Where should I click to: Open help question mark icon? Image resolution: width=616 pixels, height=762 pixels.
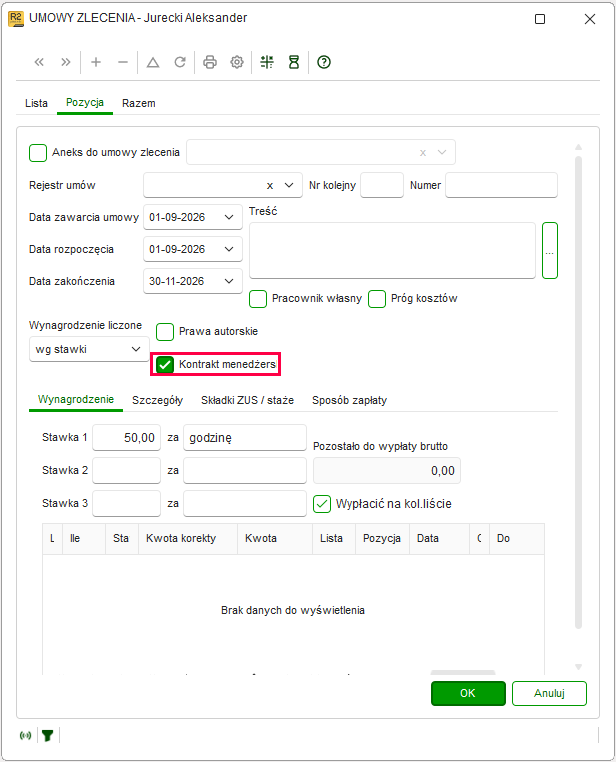click(x=324, y=62)
